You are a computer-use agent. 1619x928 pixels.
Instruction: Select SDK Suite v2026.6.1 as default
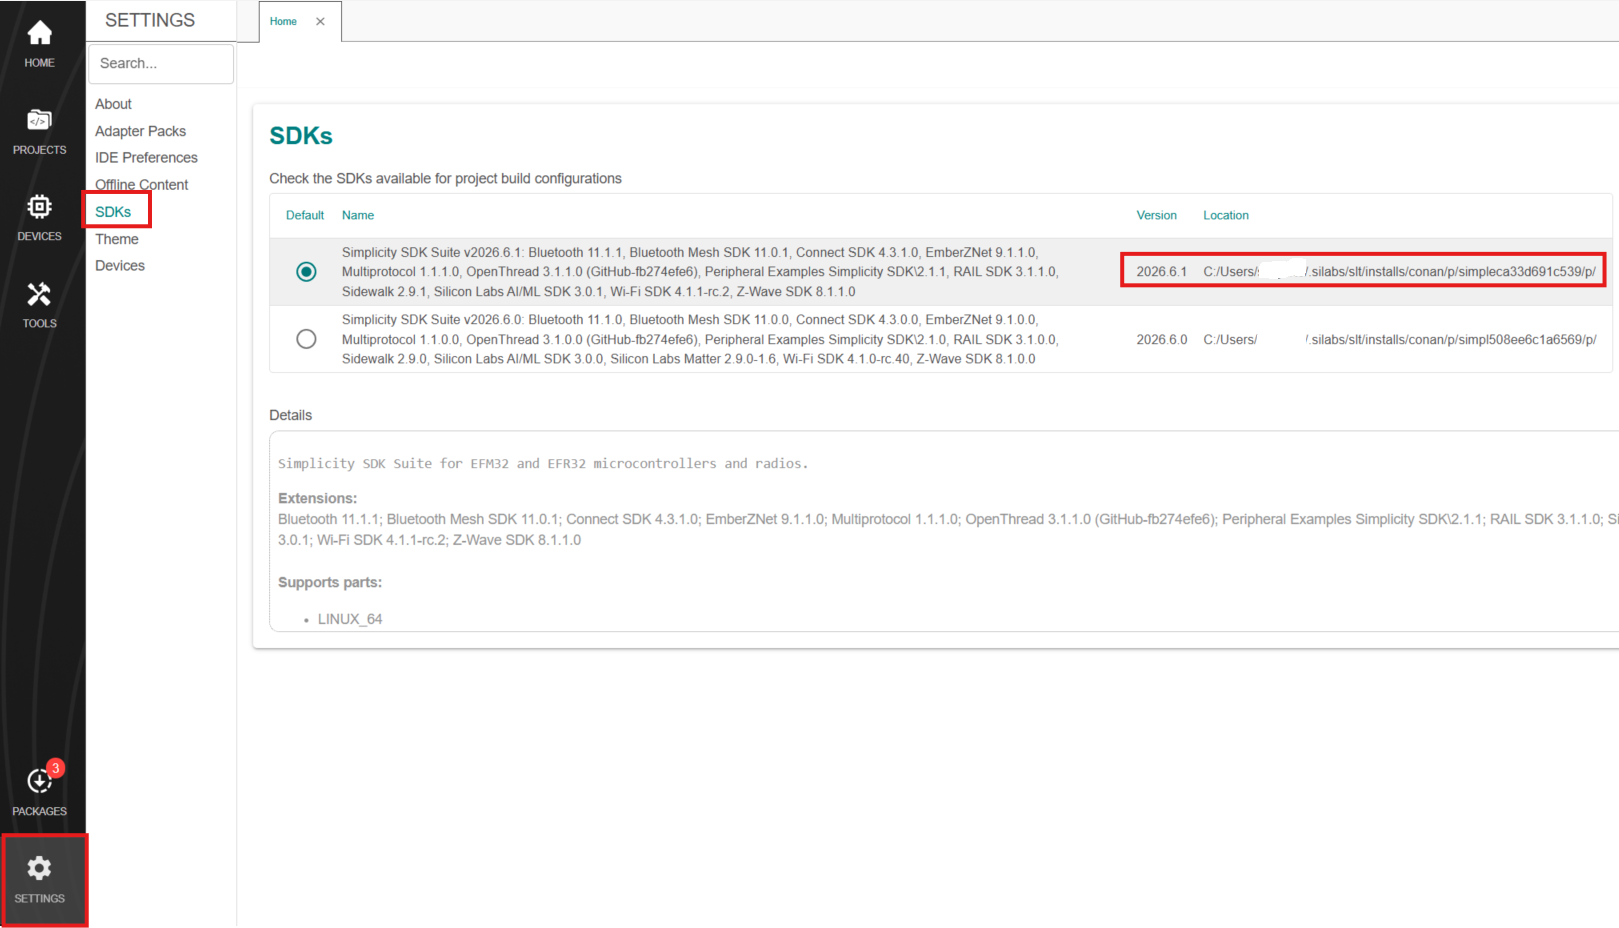point(306,272)
